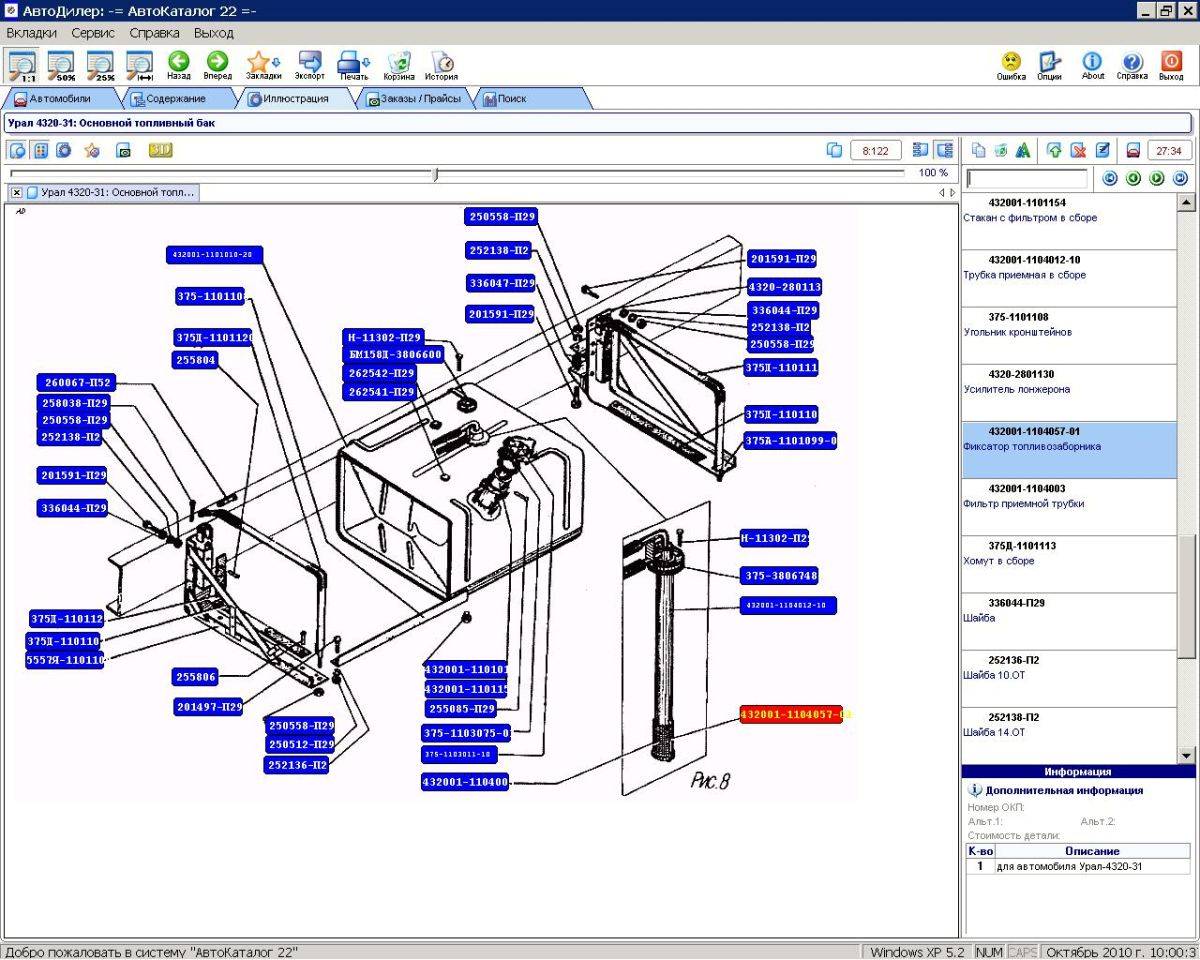Click red highlighted callout 432001-1104057
The image size is (1200, 960).
coord(794,715)
